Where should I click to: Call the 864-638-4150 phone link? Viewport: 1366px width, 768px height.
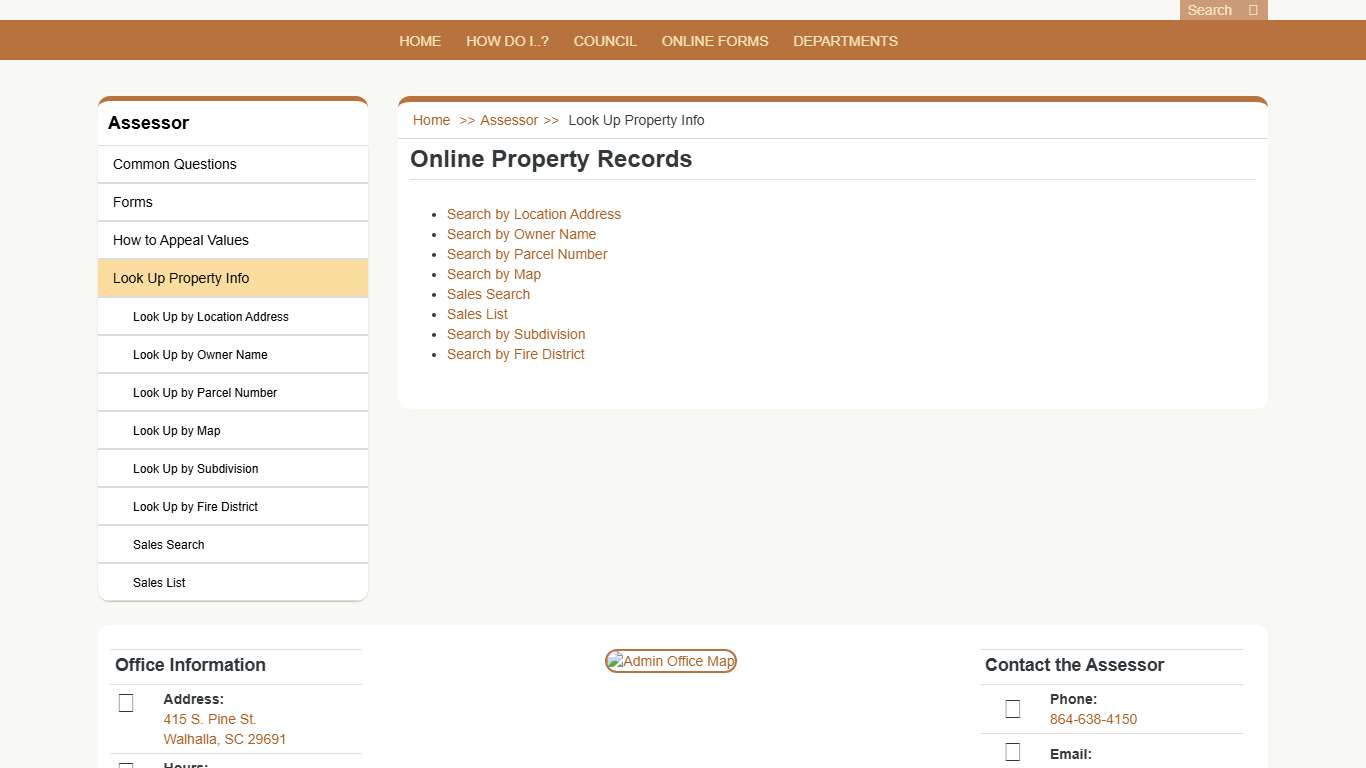click(1093, 719)
